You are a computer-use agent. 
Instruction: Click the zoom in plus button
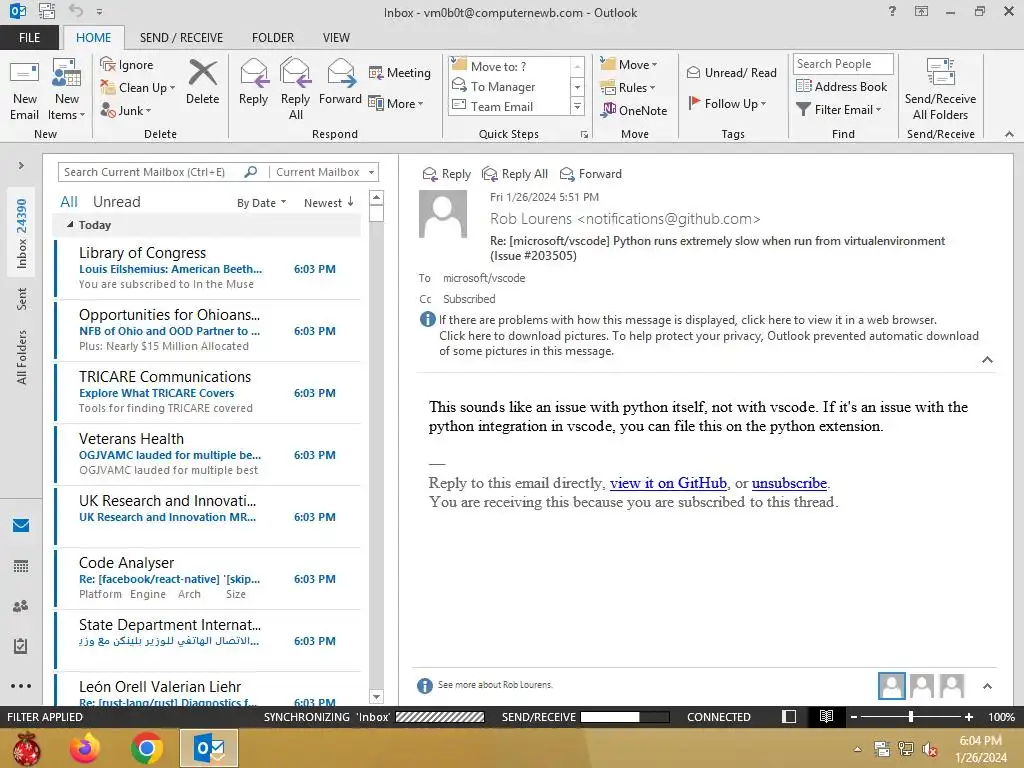pos(969,716)
